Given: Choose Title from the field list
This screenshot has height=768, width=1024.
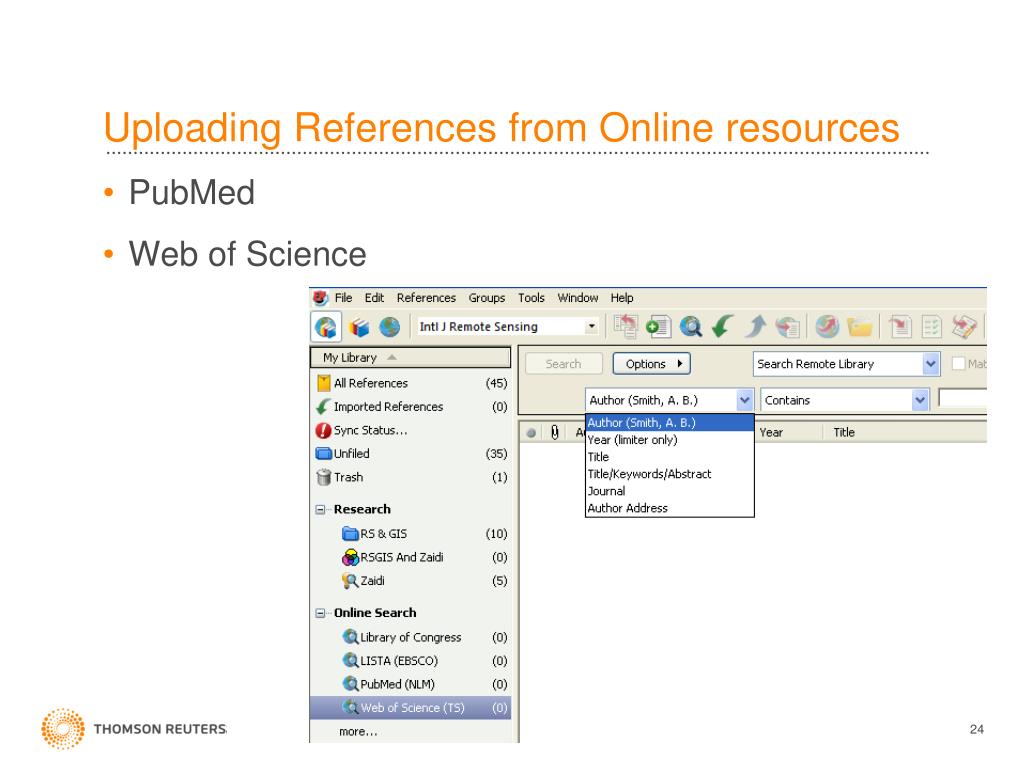Looking at the screenshot, I should pyautogui.click(x=670, y=456).
